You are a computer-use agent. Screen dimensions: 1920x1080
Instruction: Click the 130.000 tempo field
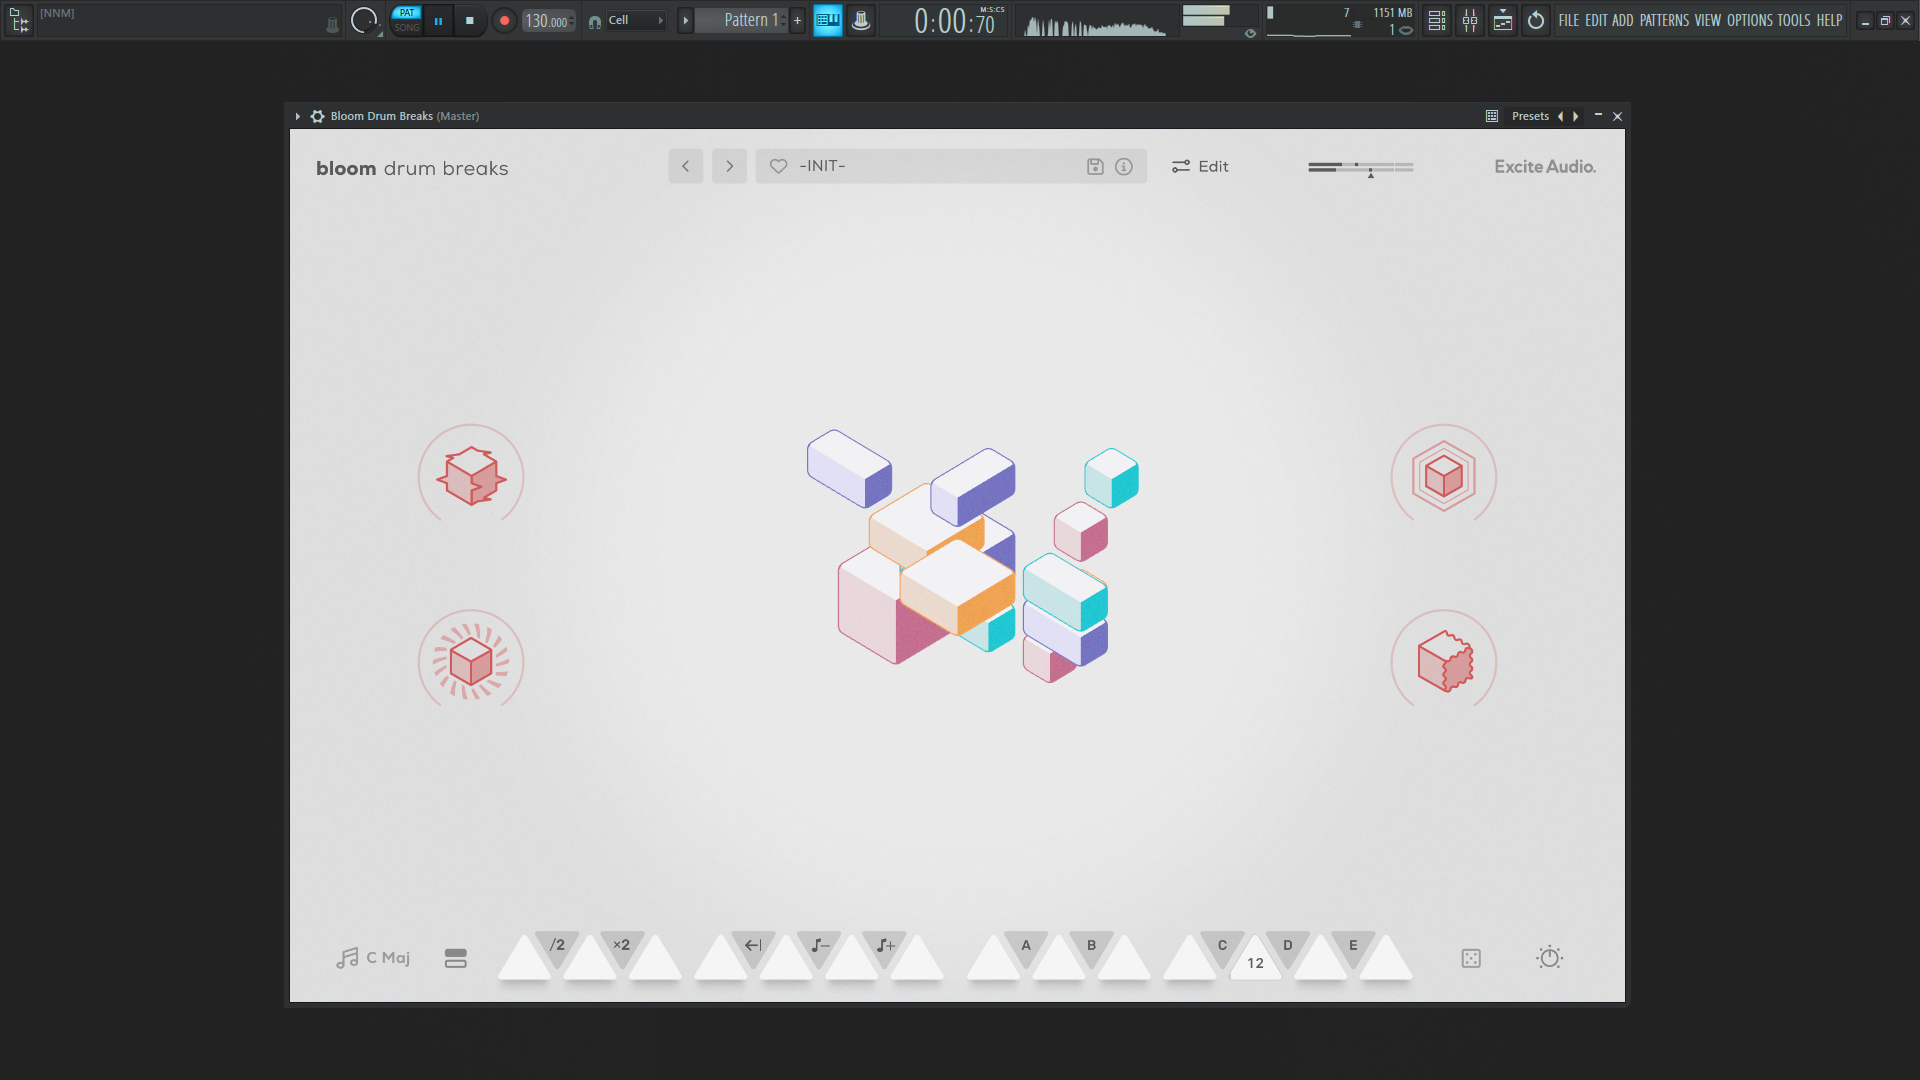click(548, 21)
